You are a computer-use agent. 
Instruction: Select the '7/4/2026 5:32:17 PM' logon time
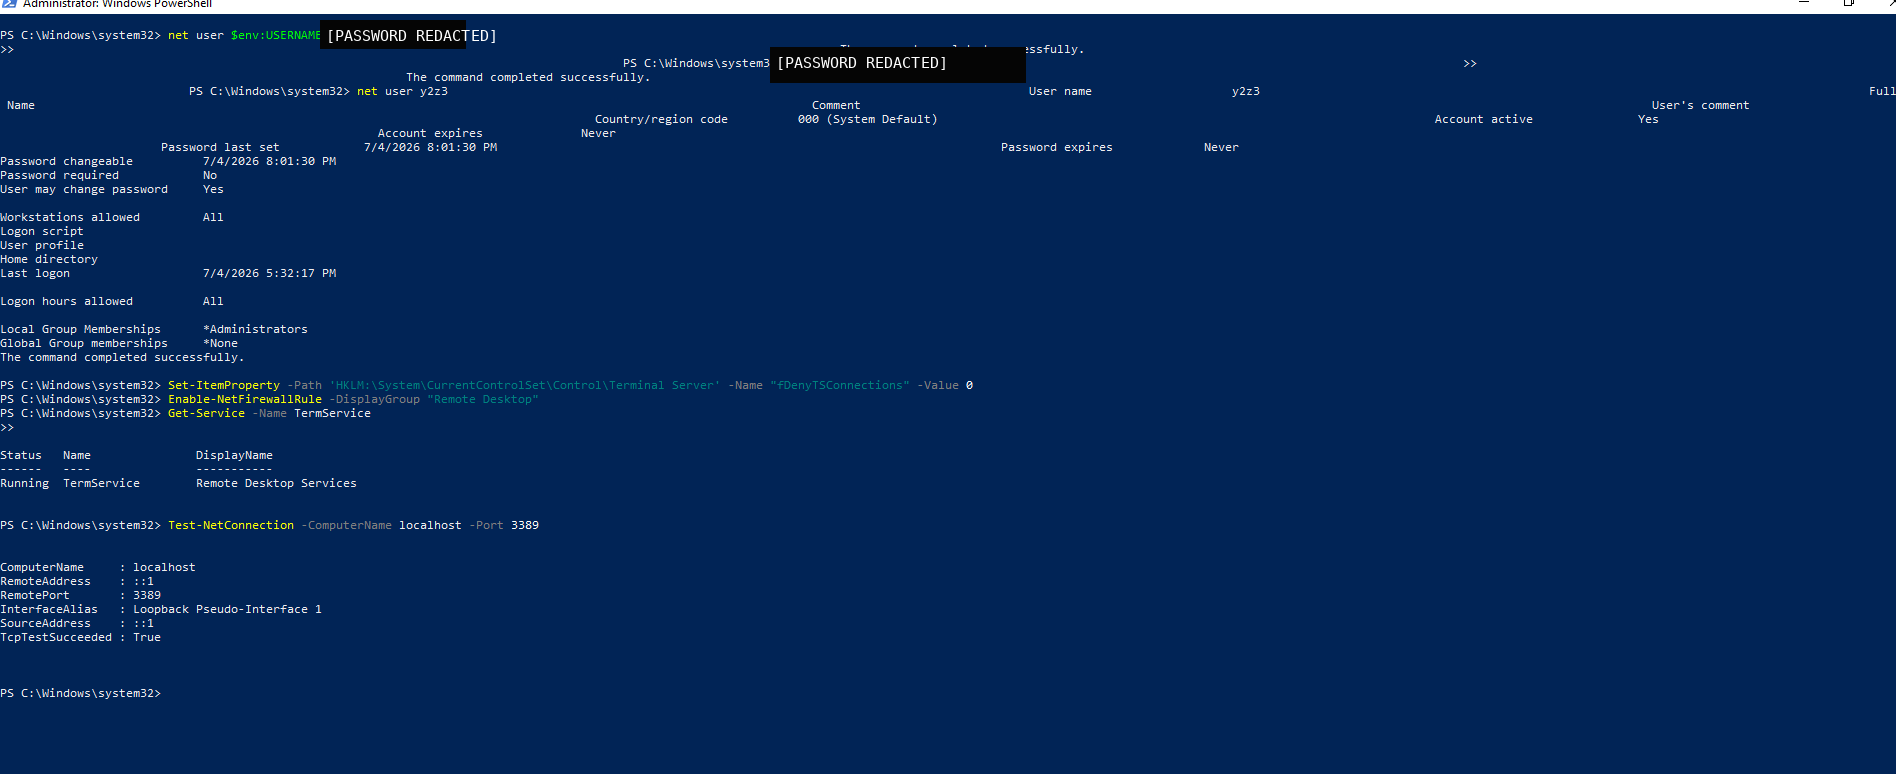click(269, 273)
